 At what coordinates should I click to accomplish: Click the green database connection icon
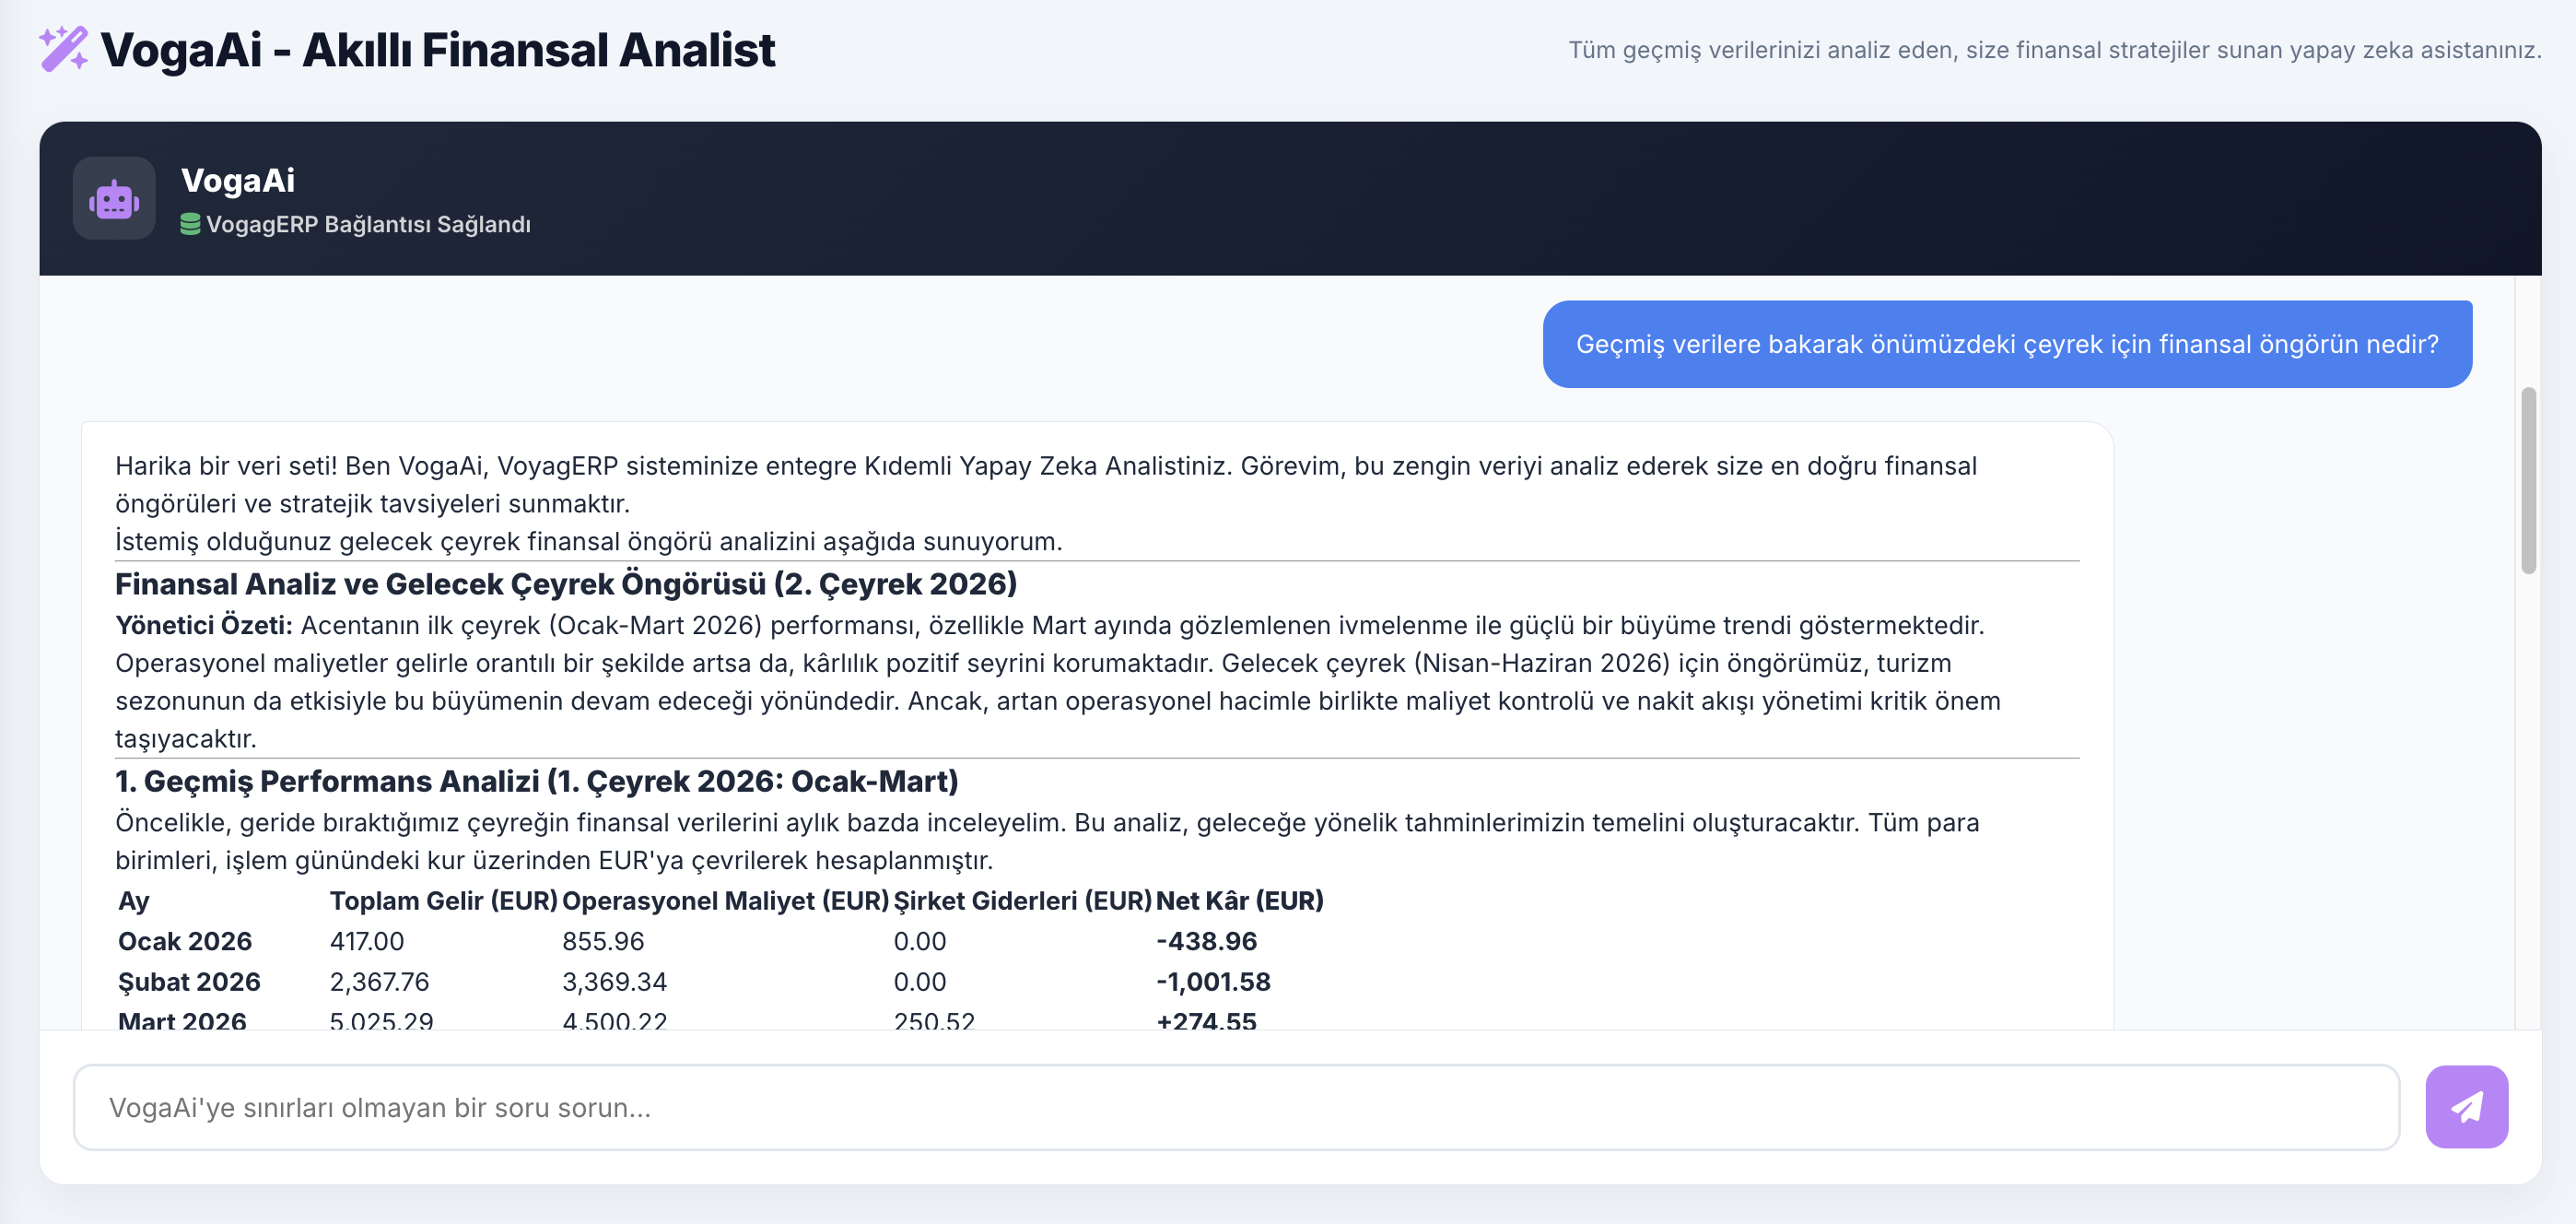(191, 224)
